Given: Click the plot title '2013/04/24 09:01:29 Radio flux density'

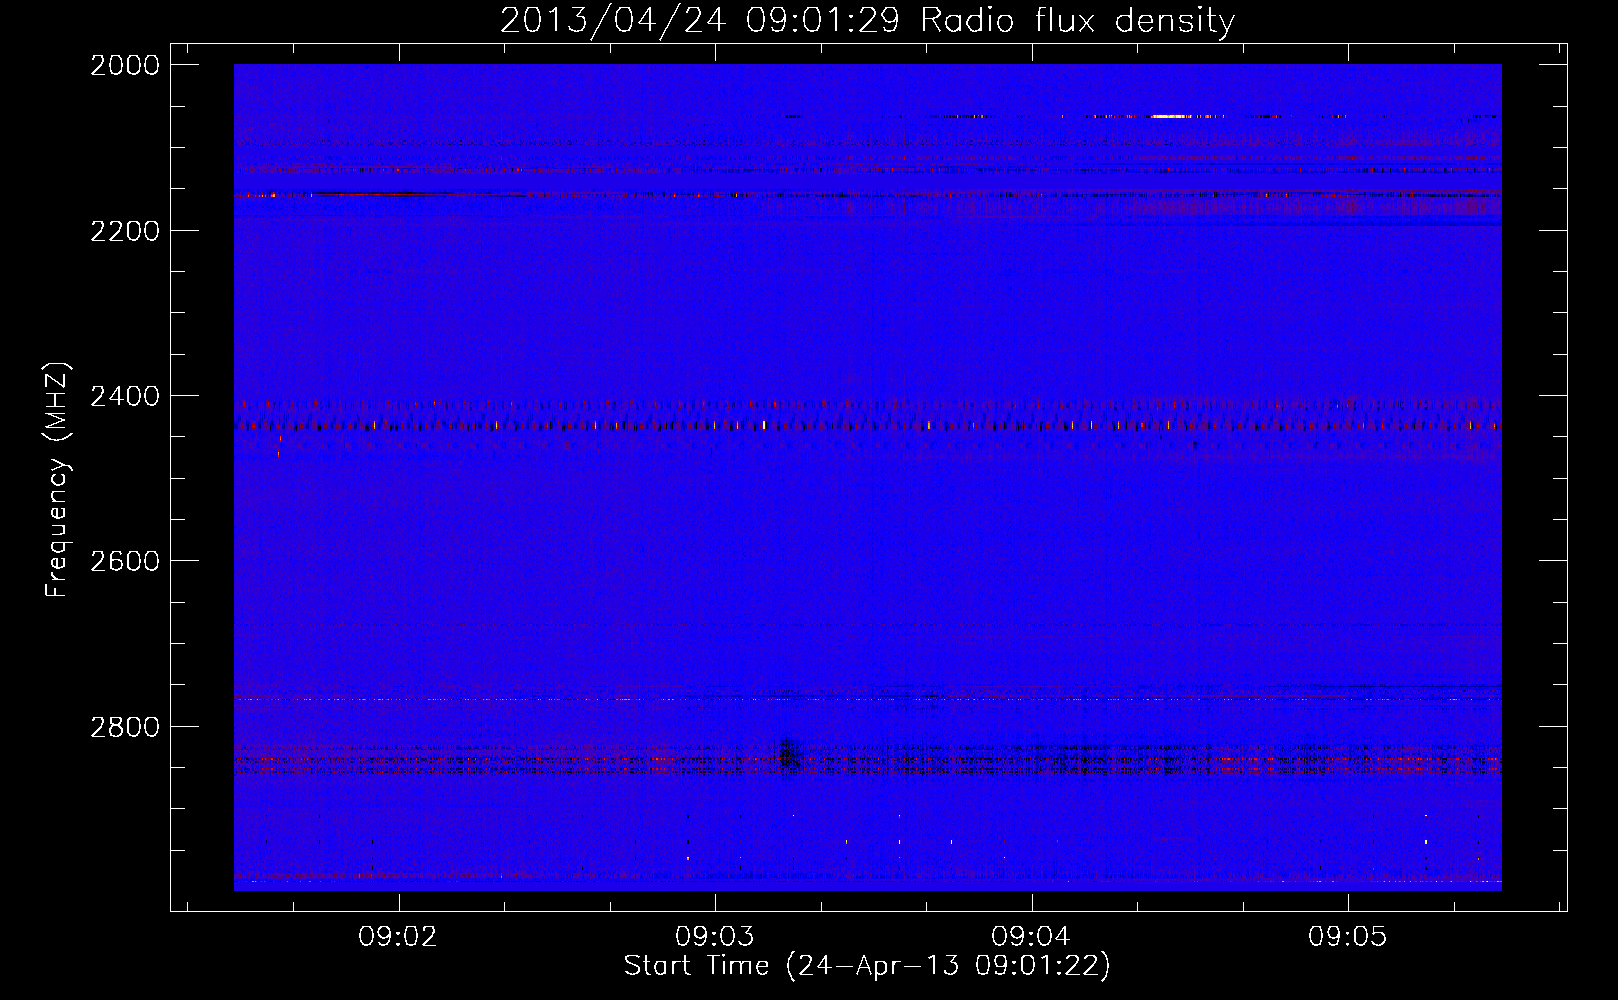Looking at the screenshot, I should (867, 20).
